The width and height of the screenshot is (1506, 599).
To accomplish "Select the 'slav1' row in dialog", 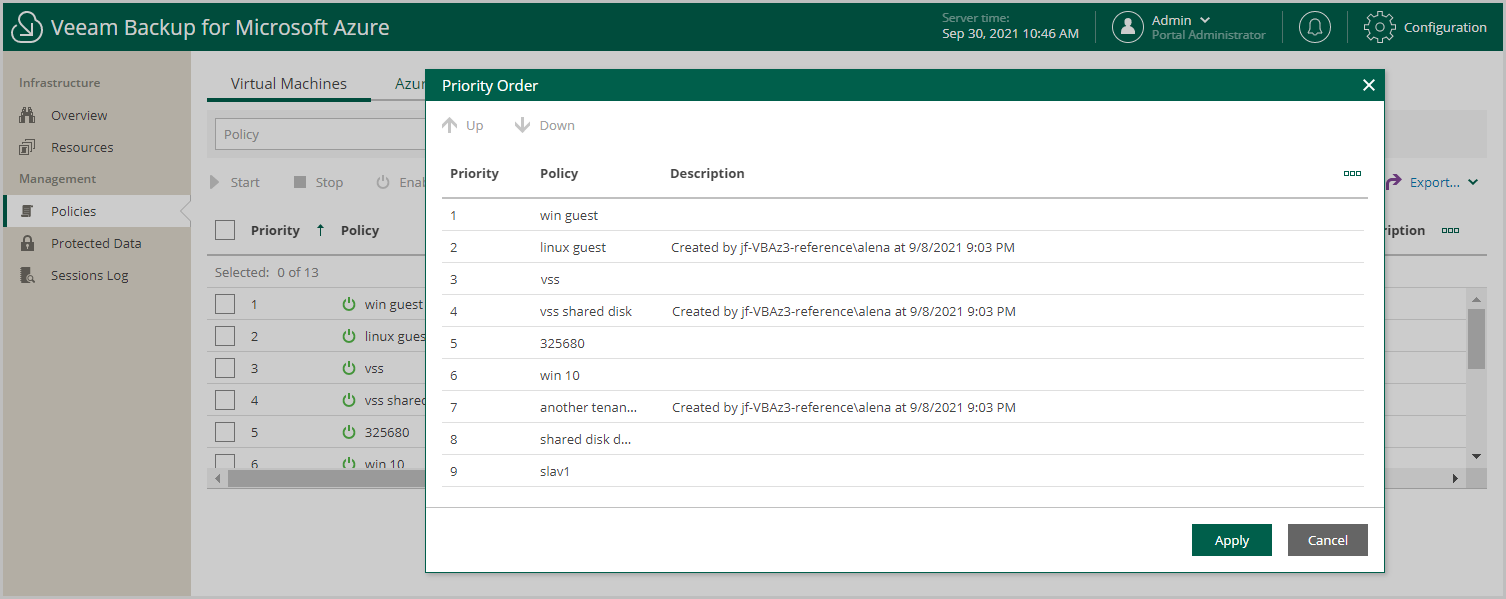I will [903, 471].
